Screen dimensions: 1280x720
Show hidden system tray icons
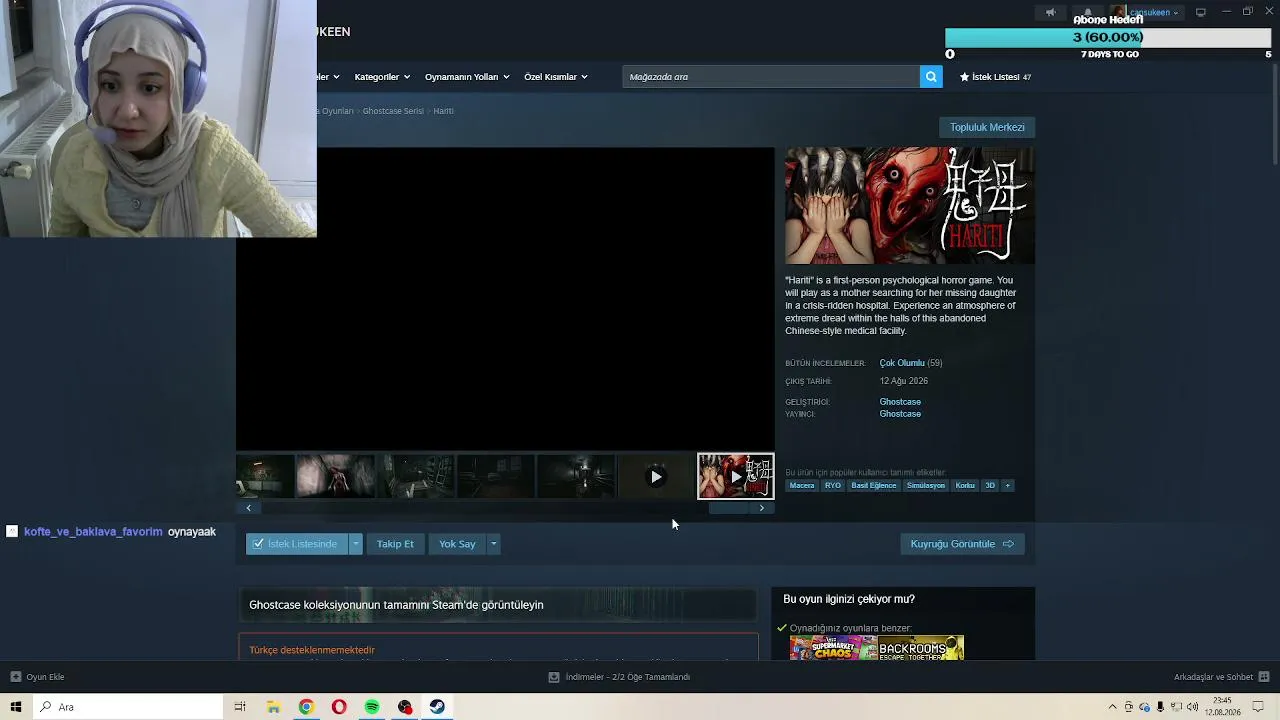(1112, 707)
